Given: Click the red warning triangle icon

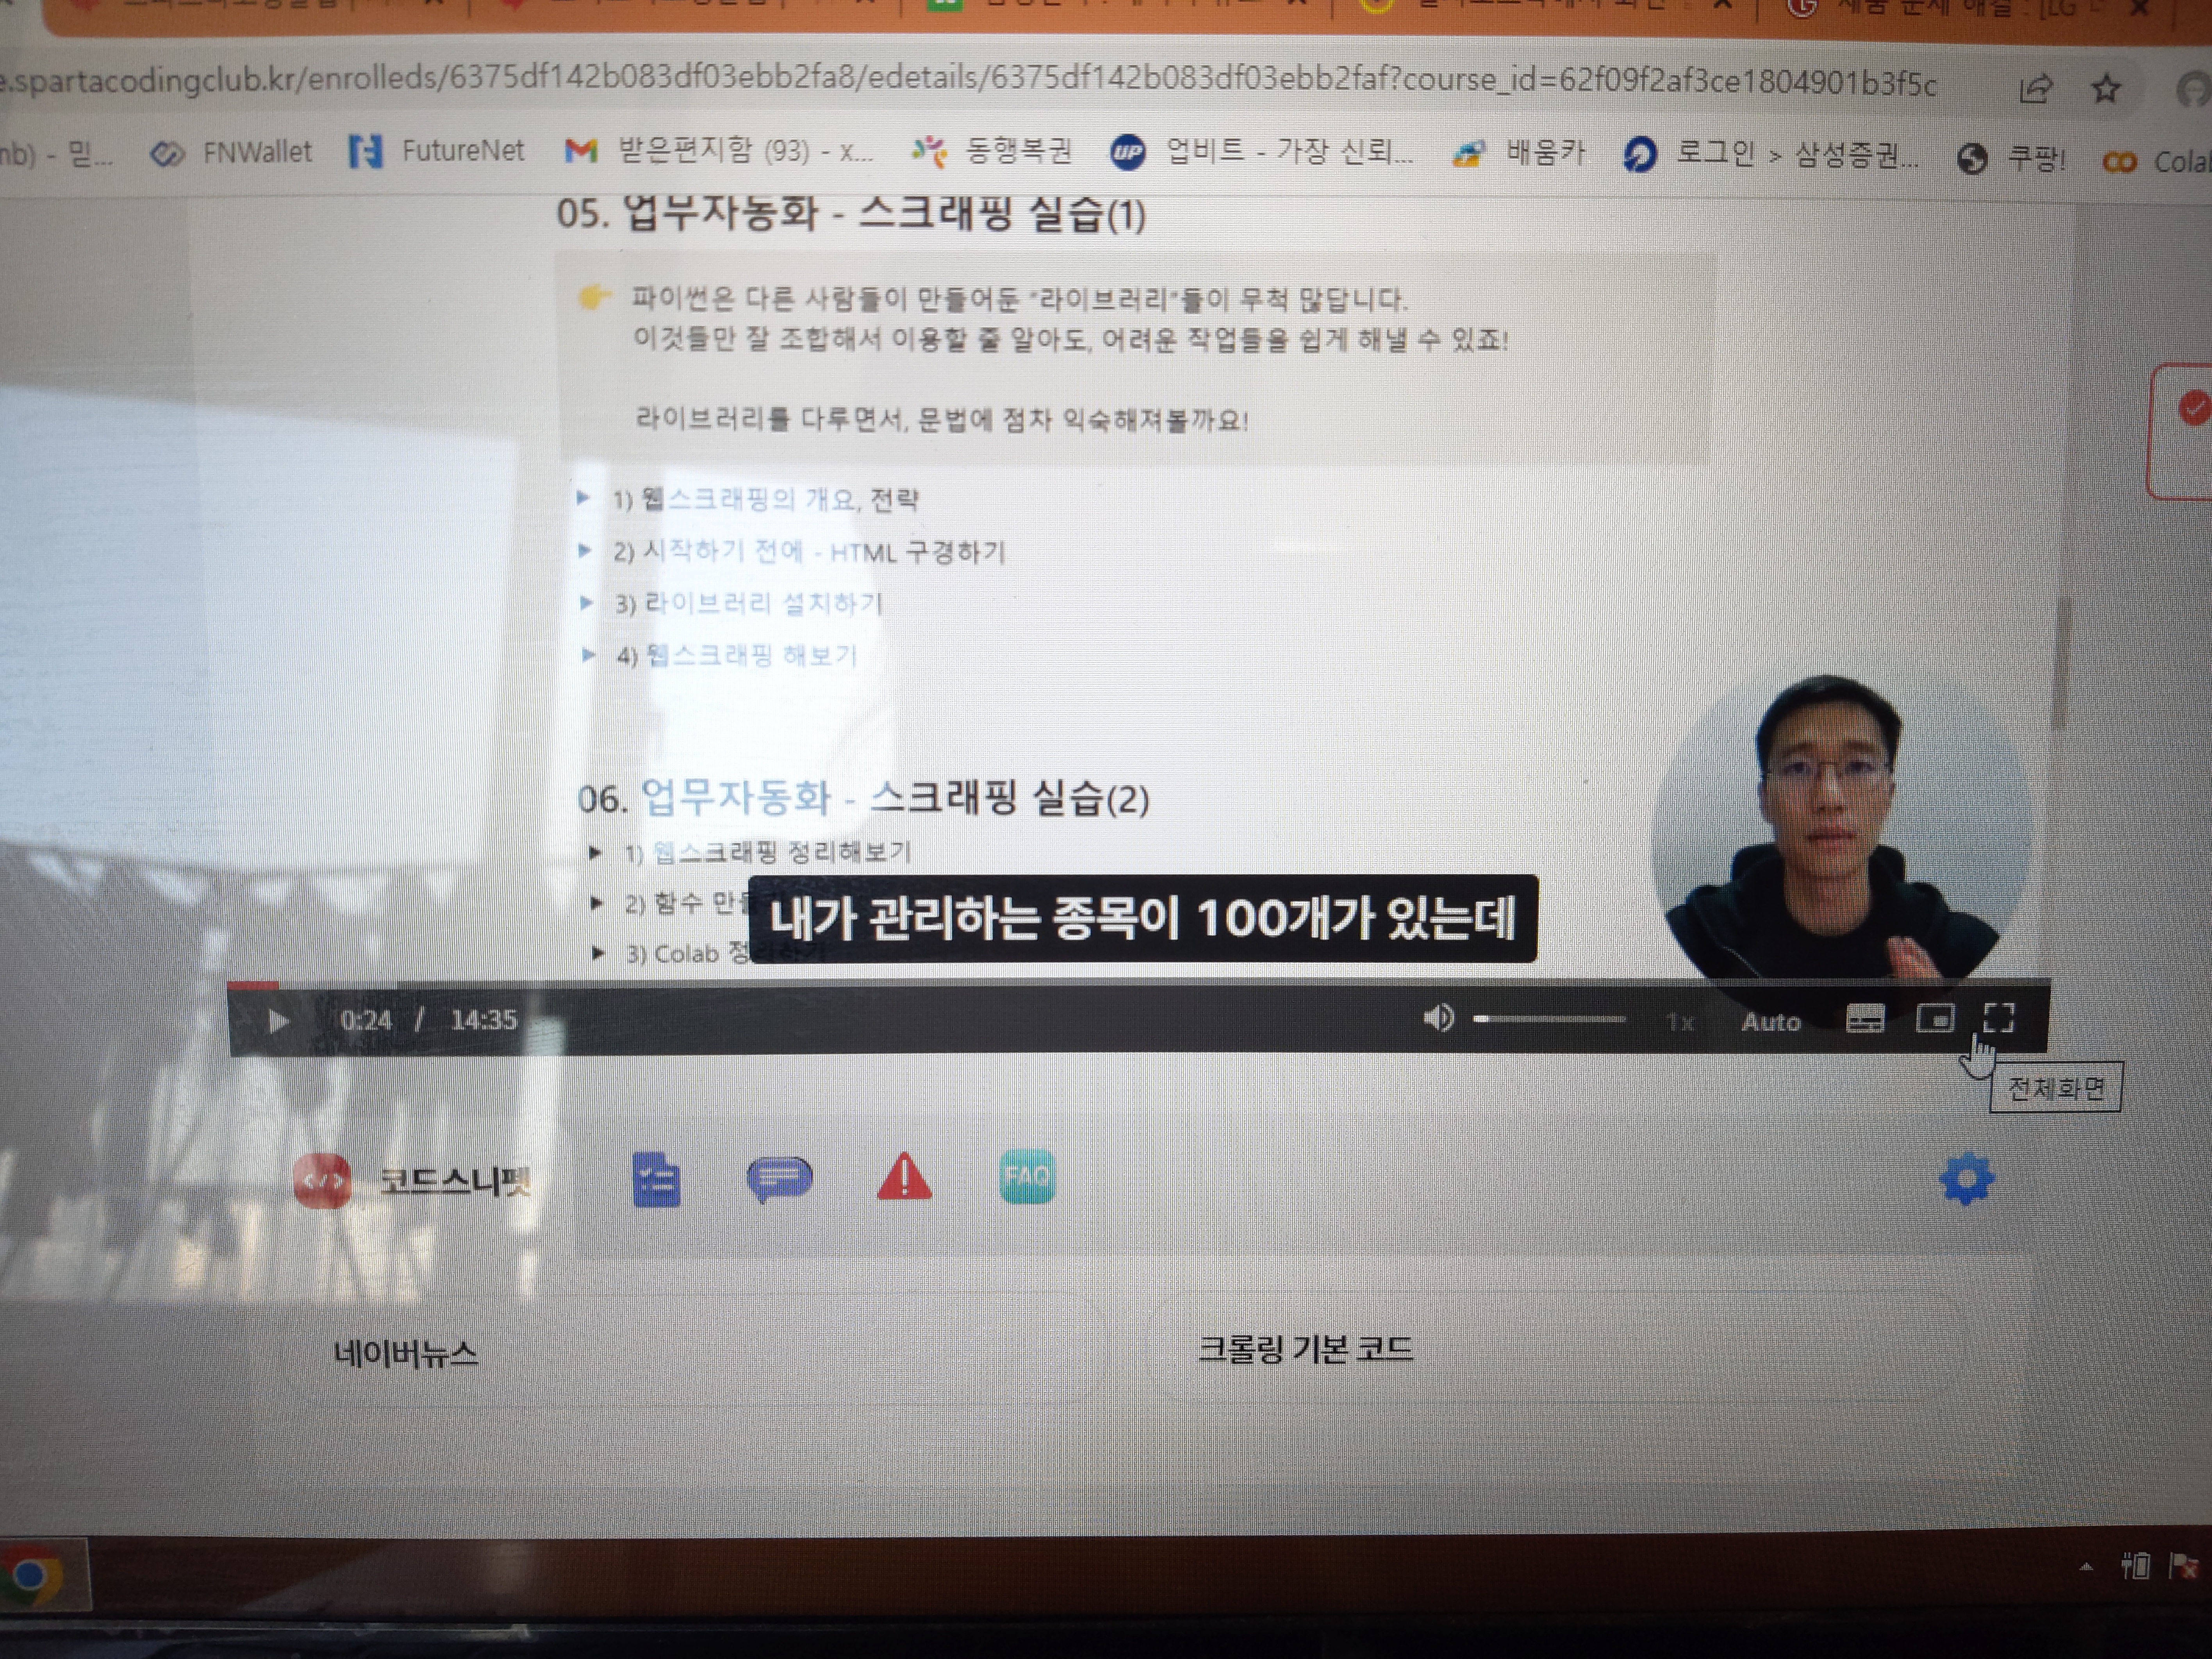Looking at the screenshot, I should point(904,1177).
